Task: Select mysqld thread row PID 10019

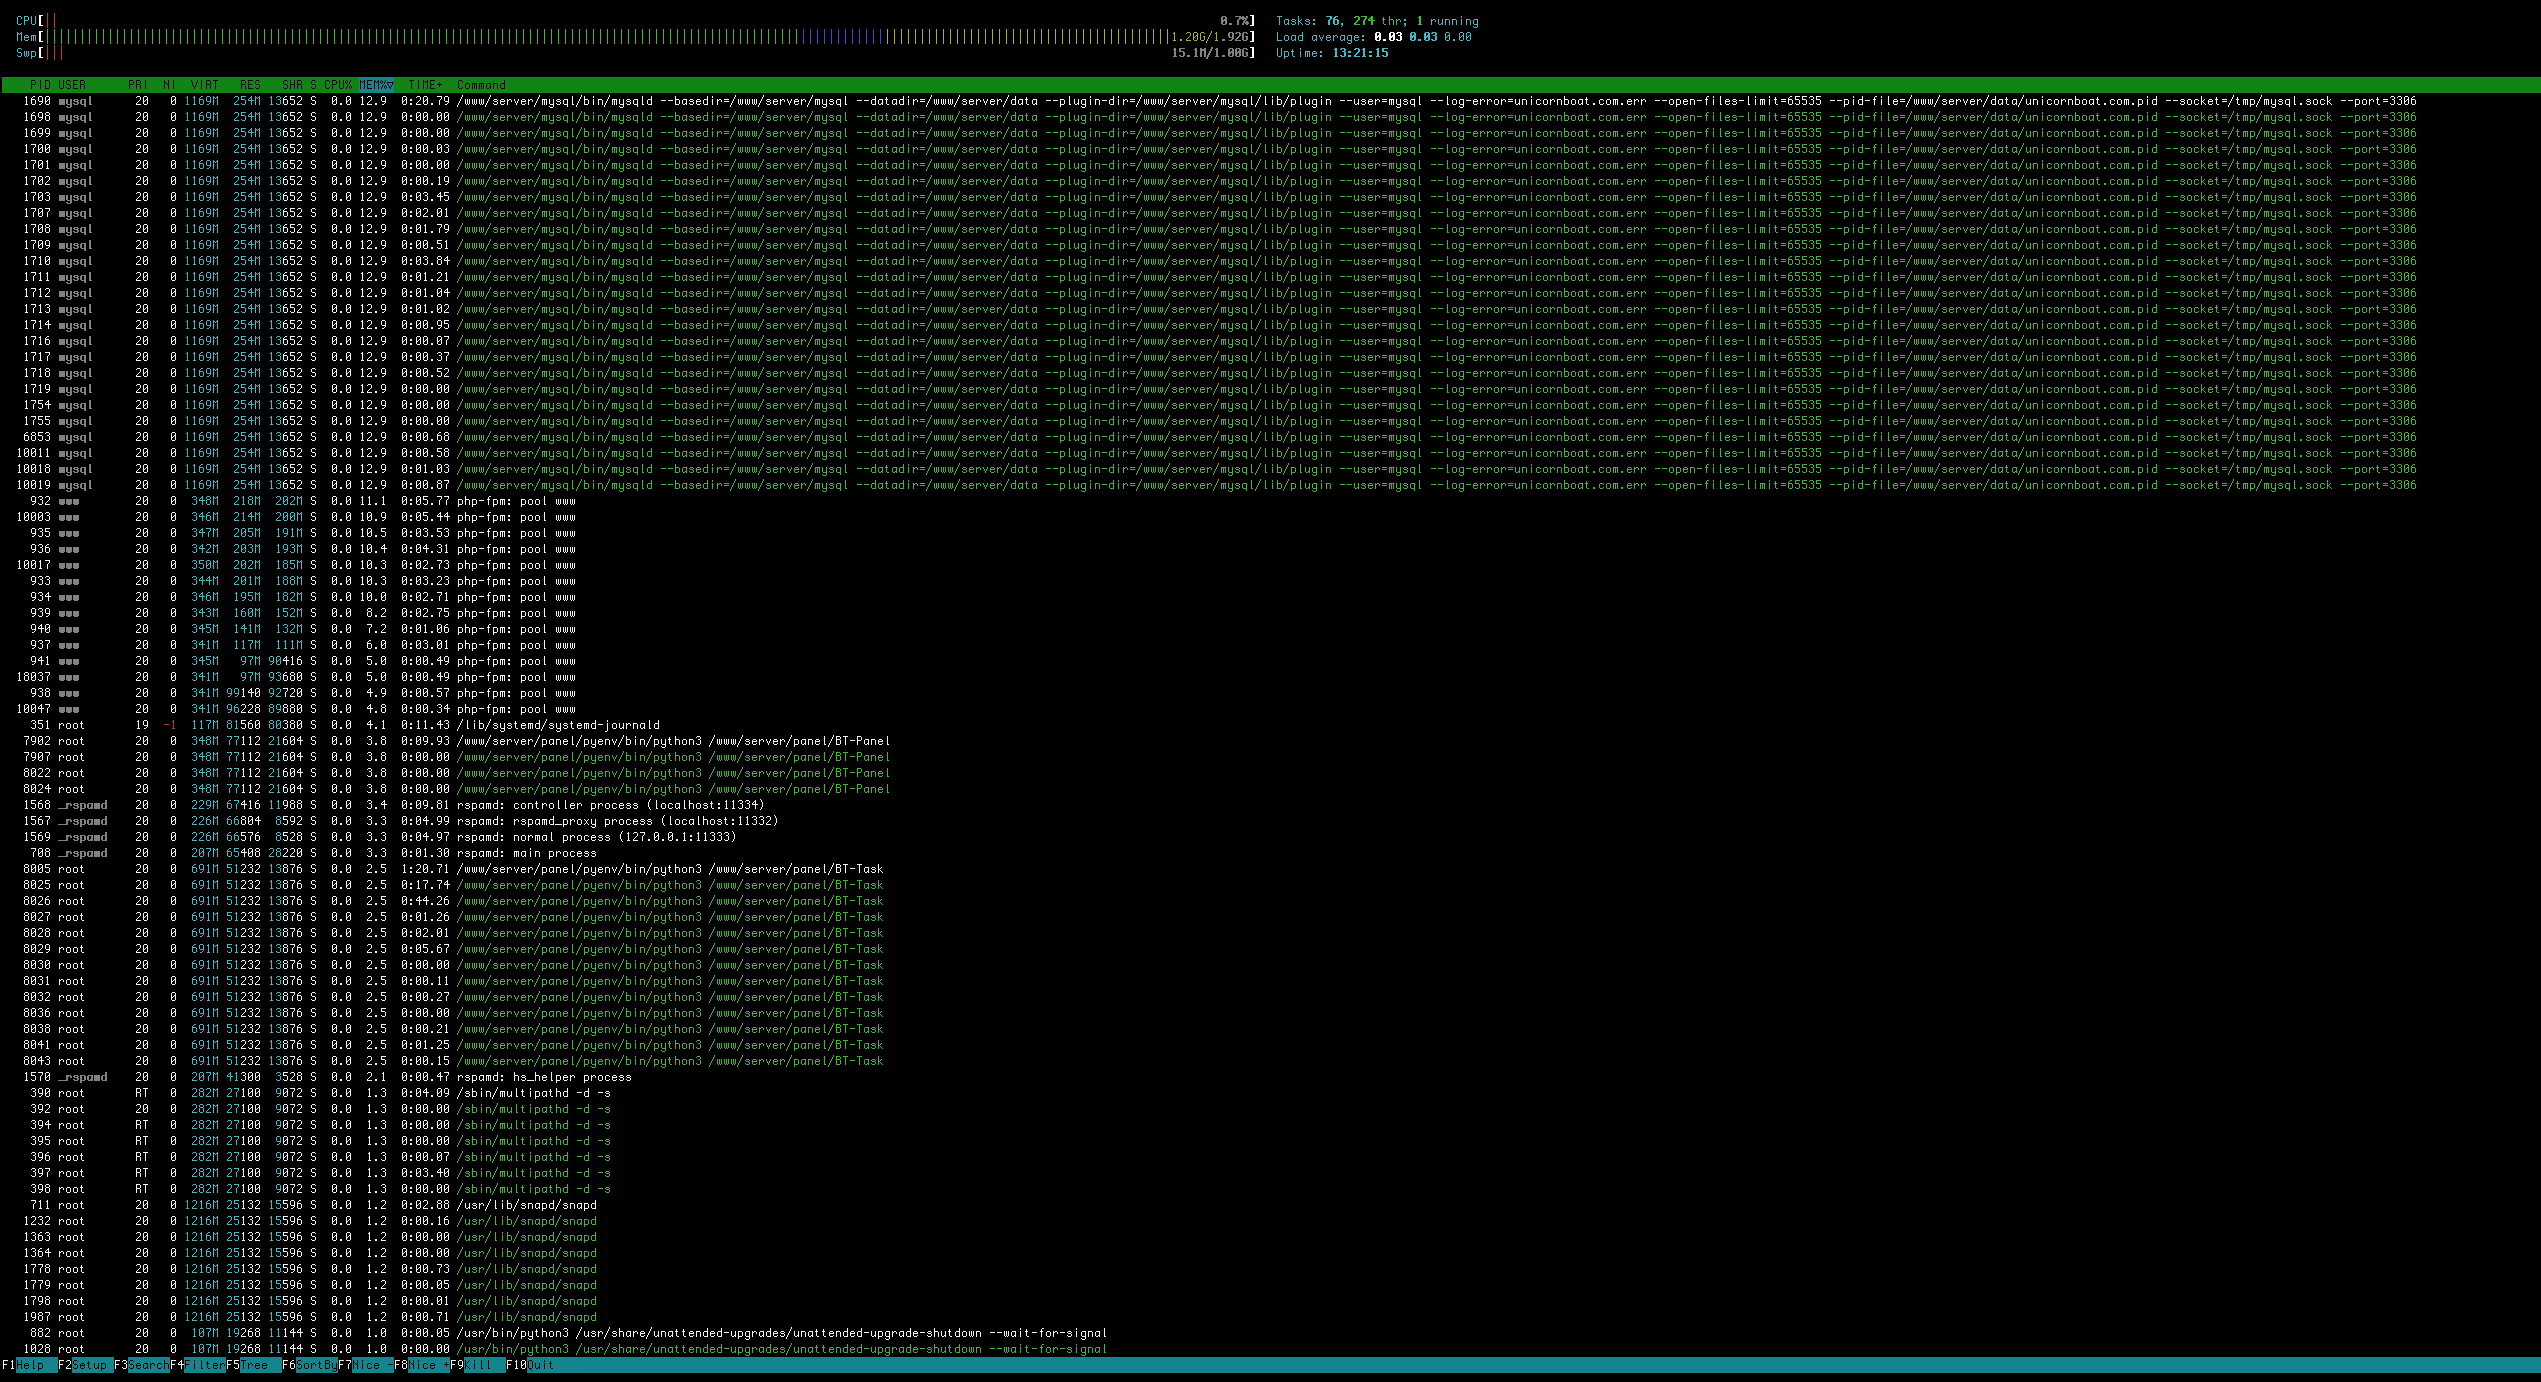Action: pos(1270,485)
